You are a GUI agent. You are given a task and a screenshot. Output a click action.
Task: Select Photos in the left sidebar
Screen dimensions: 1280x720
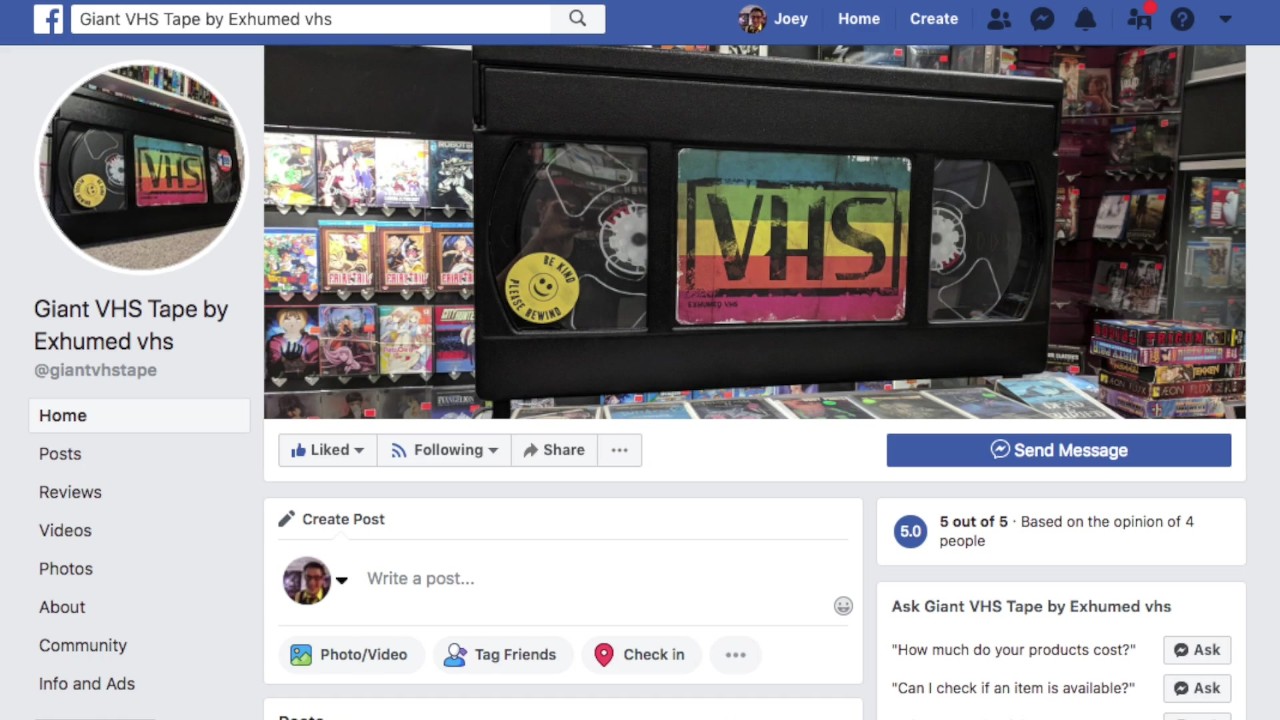coord(66,569)
